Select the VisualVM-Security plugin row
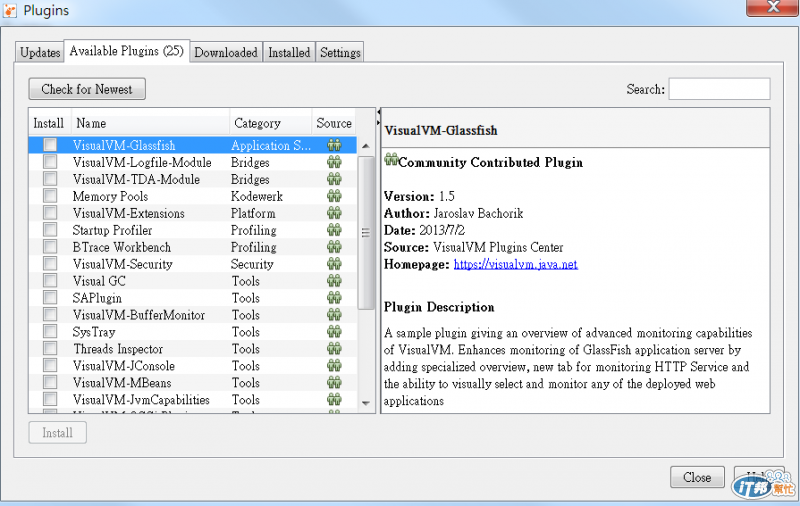The image size is (800, 506). [x=193, y=264]
